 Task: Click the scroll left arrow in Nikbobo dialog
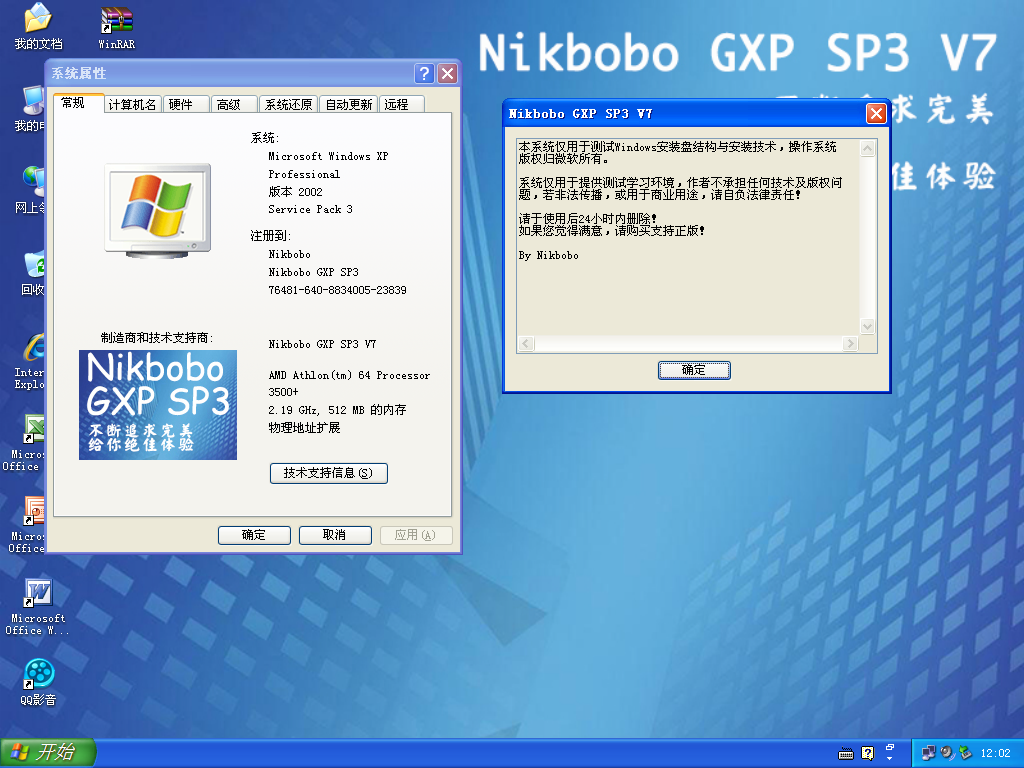click(x=526, y=344)
